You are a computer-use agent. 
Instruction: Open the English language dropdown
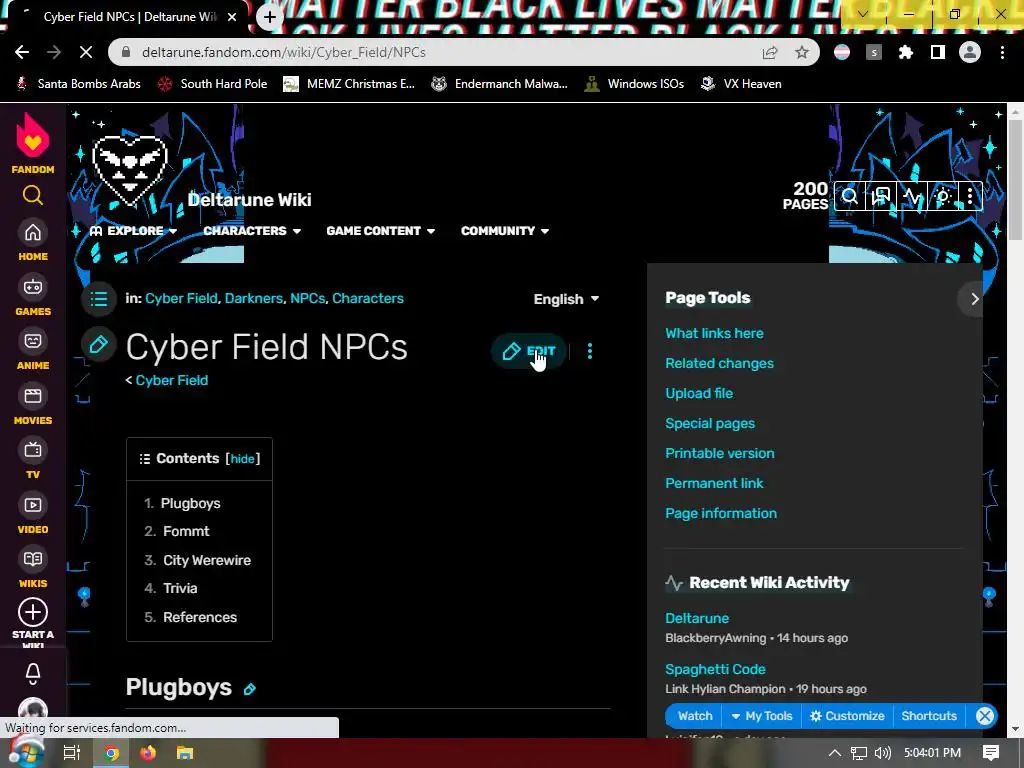[566, 299]
